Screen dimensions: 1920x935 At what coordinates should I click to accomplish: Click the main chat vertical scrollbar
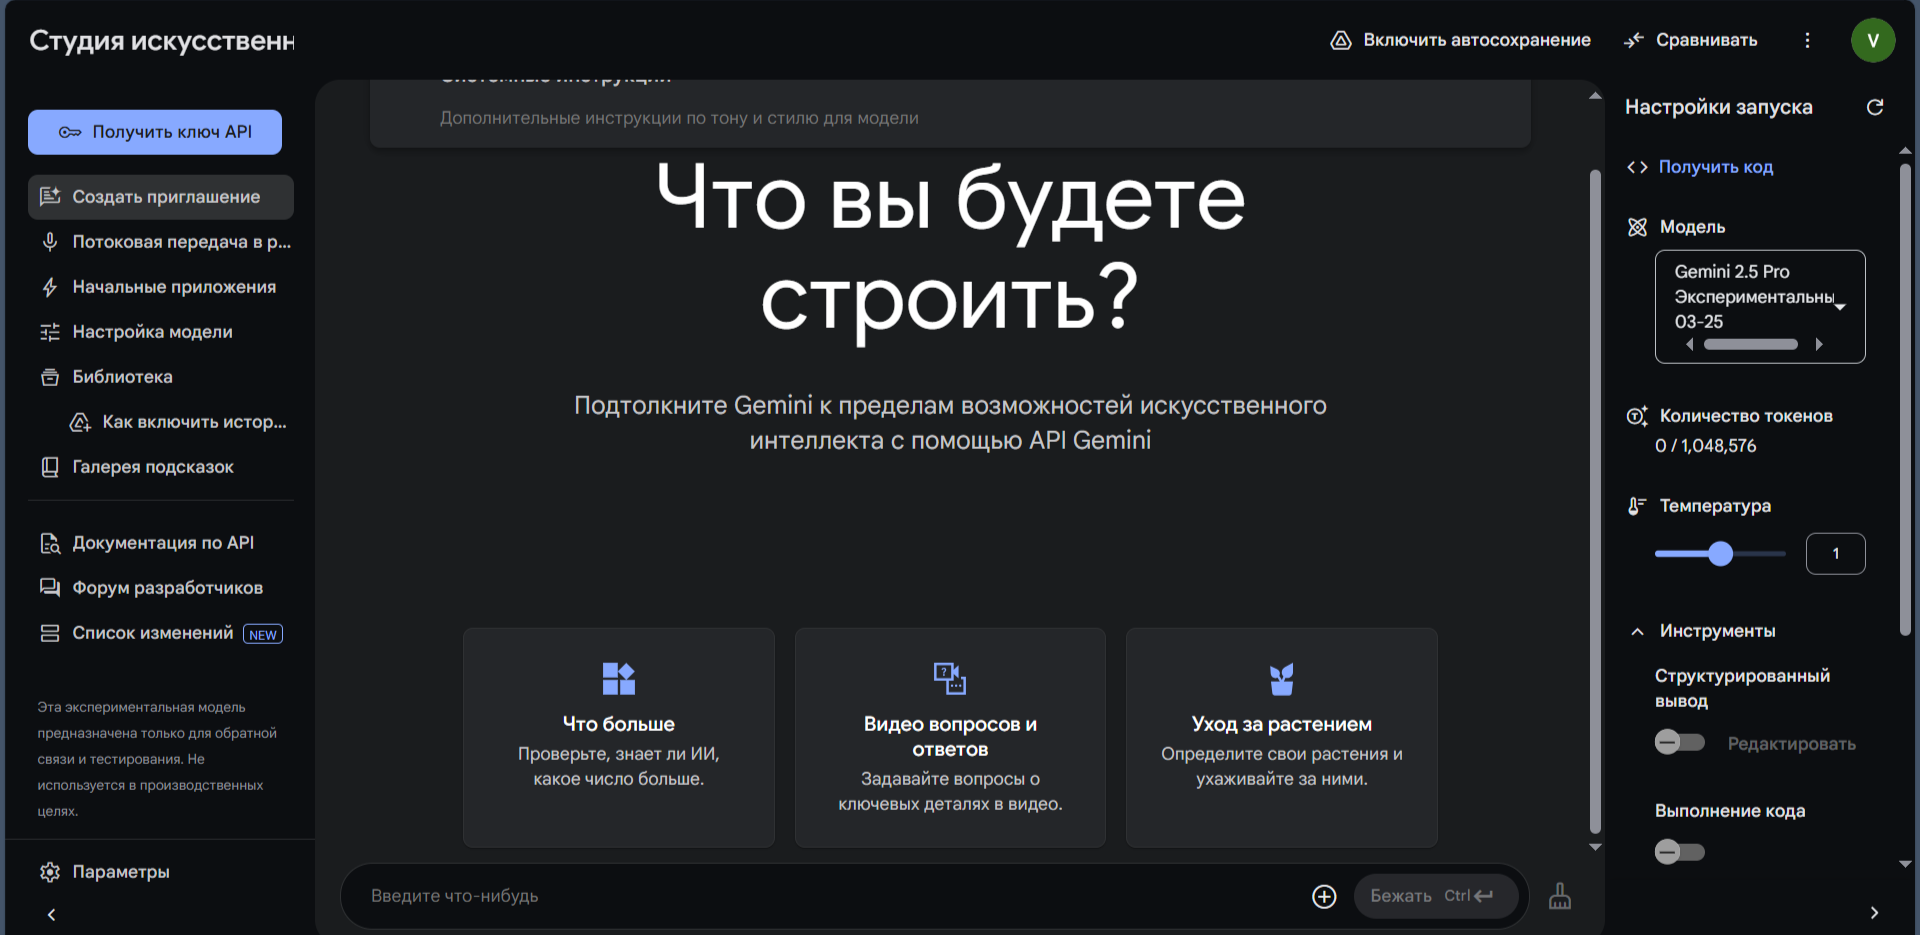tap(1595, 500)
